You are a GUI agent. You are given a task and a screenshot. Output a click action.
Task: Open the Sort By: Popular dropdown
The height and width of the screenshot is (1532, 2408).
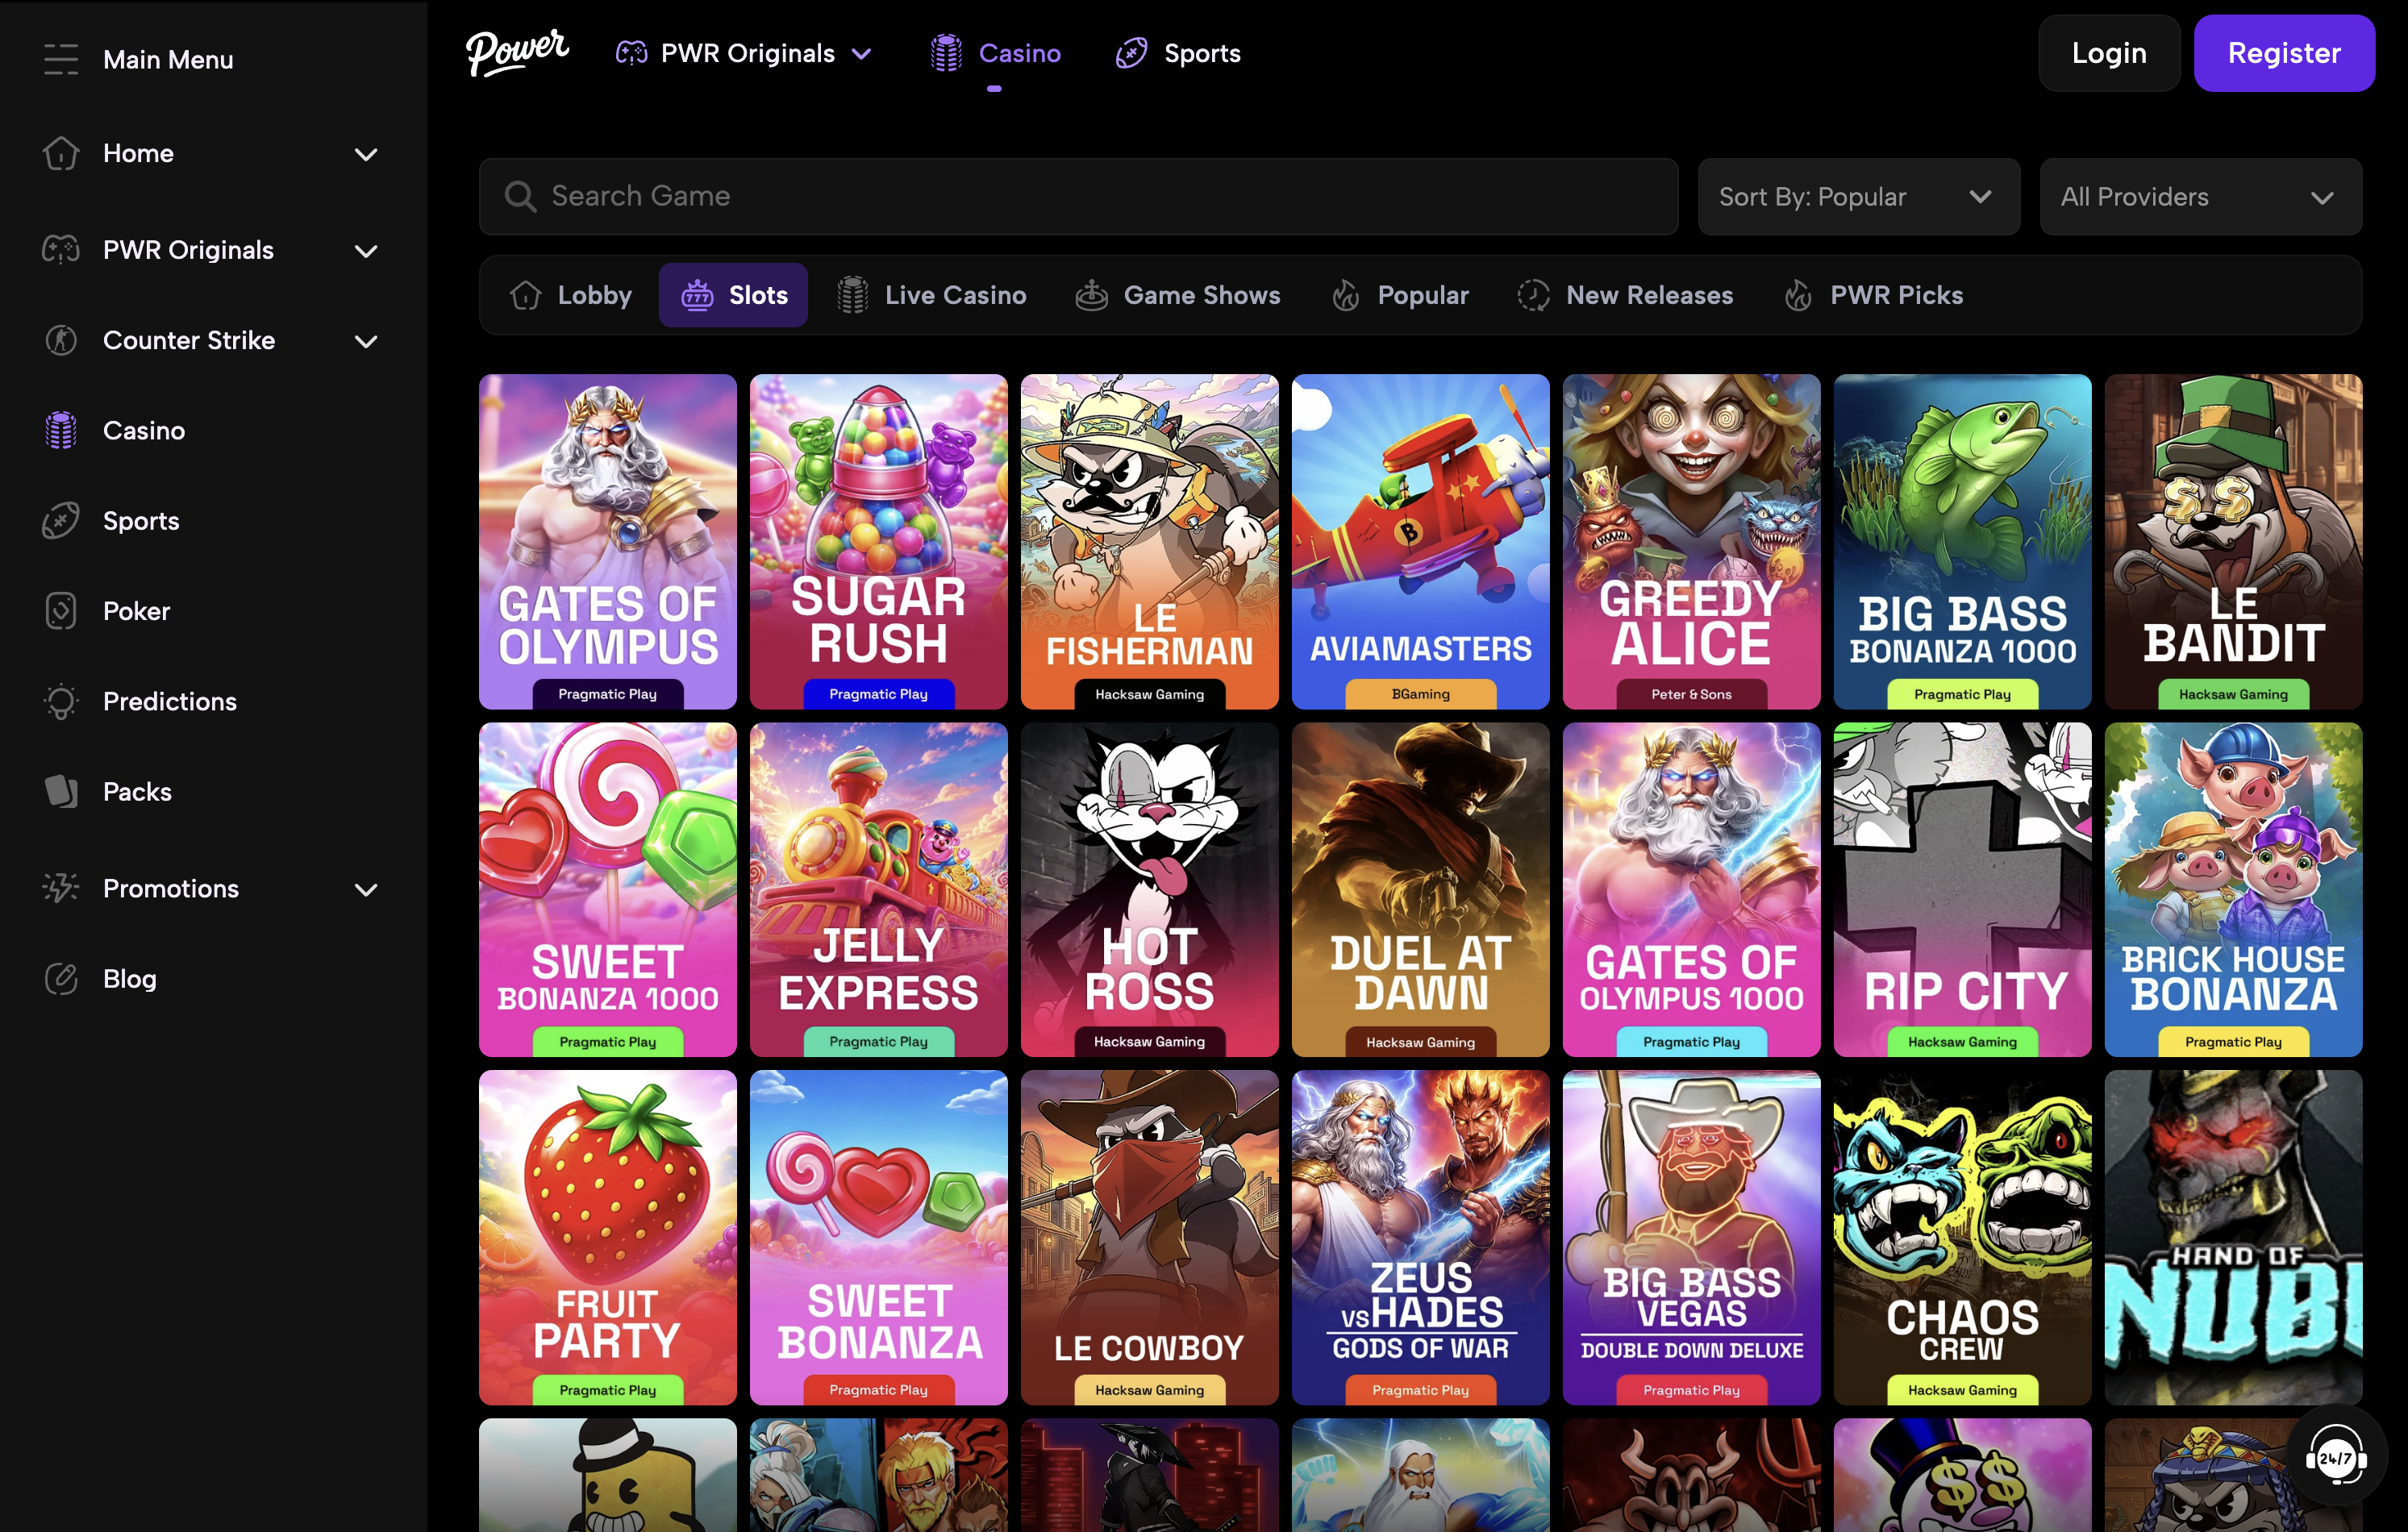[1859, 197]
